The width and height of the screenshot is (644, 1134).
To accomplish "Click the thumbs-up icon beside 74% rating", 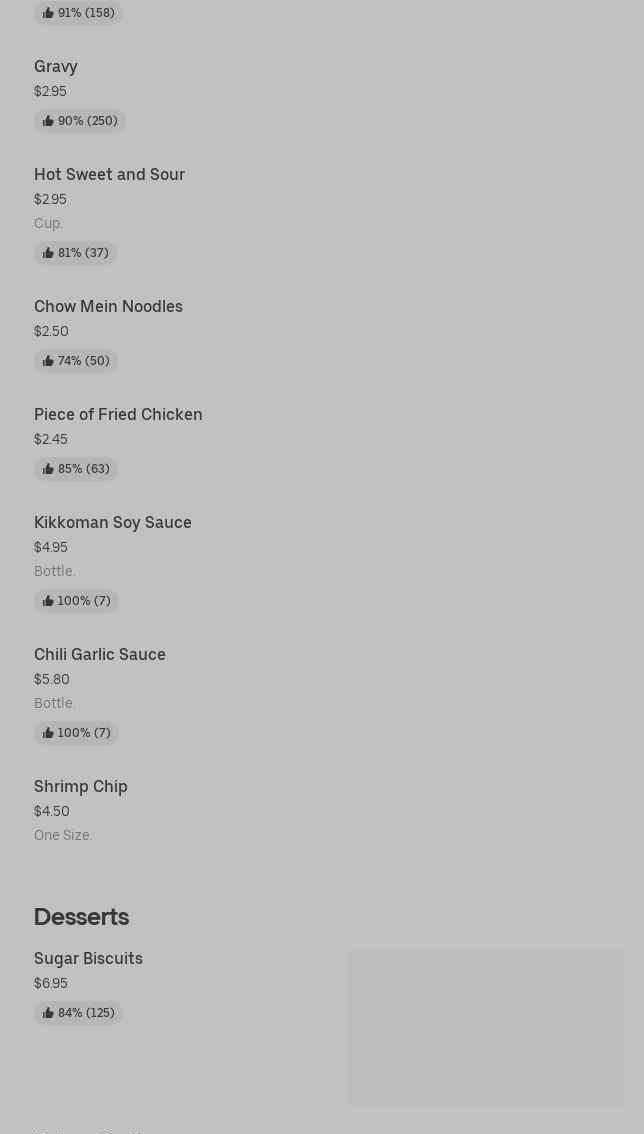I will [x=48, y=361].
